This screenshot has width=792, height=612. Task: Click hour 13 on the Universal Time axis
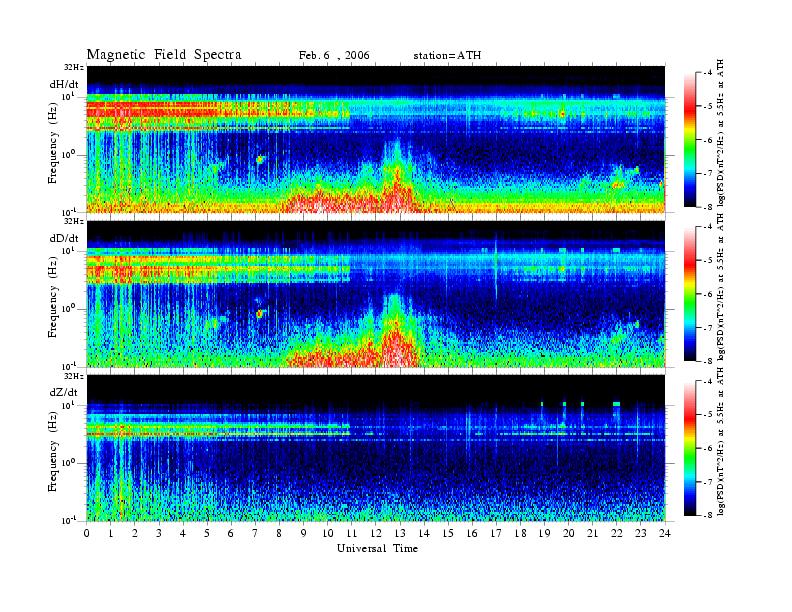pos(400,534)
